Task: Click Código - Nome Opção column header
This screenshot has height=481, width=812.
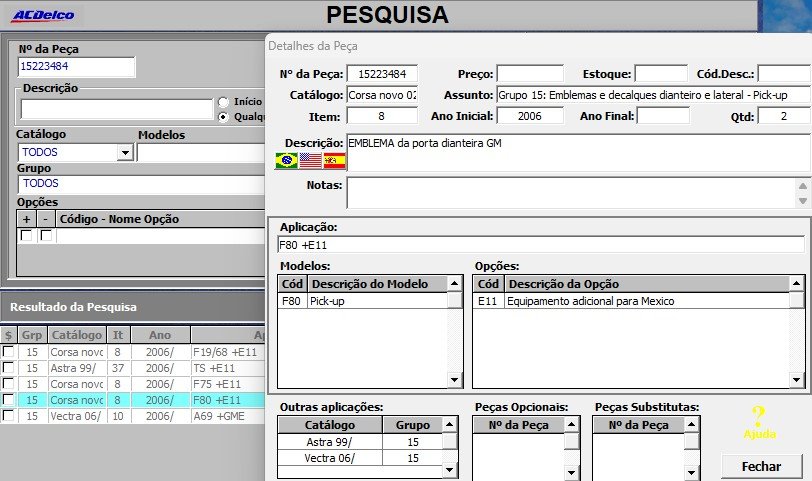Action: [x=161, y=219]
